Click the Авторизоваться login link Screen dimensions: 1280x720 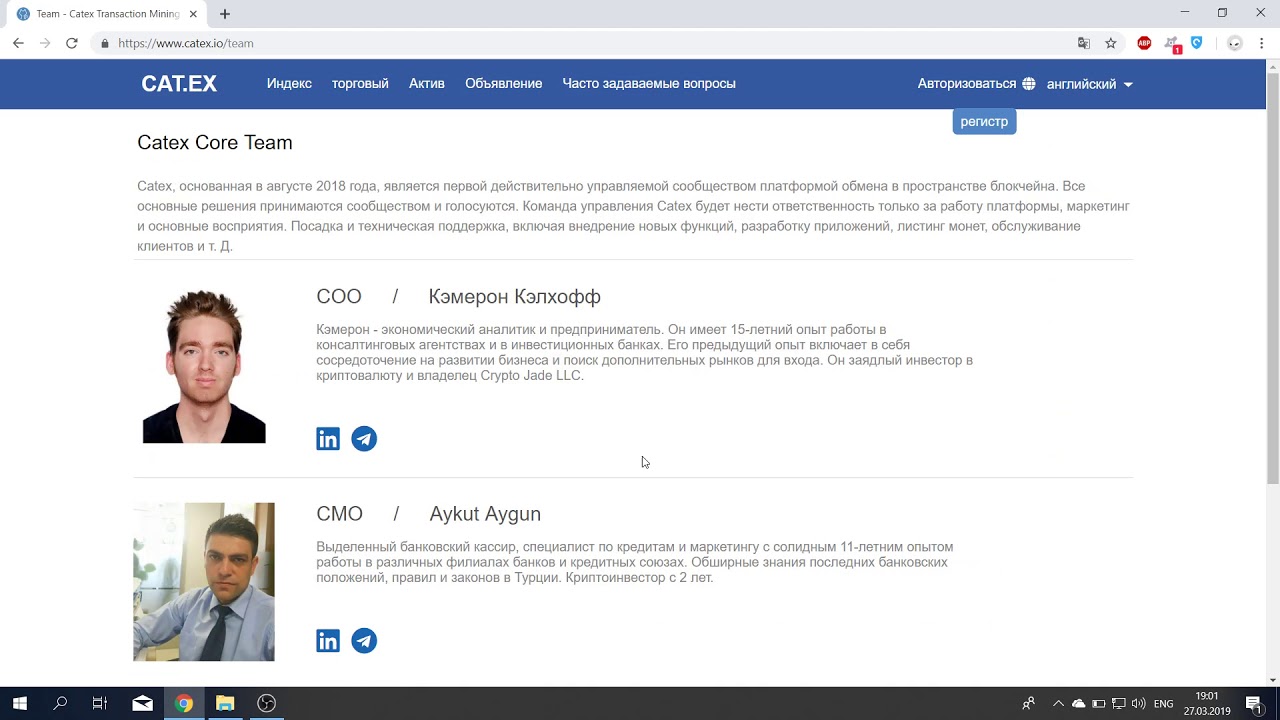[967, 84]
